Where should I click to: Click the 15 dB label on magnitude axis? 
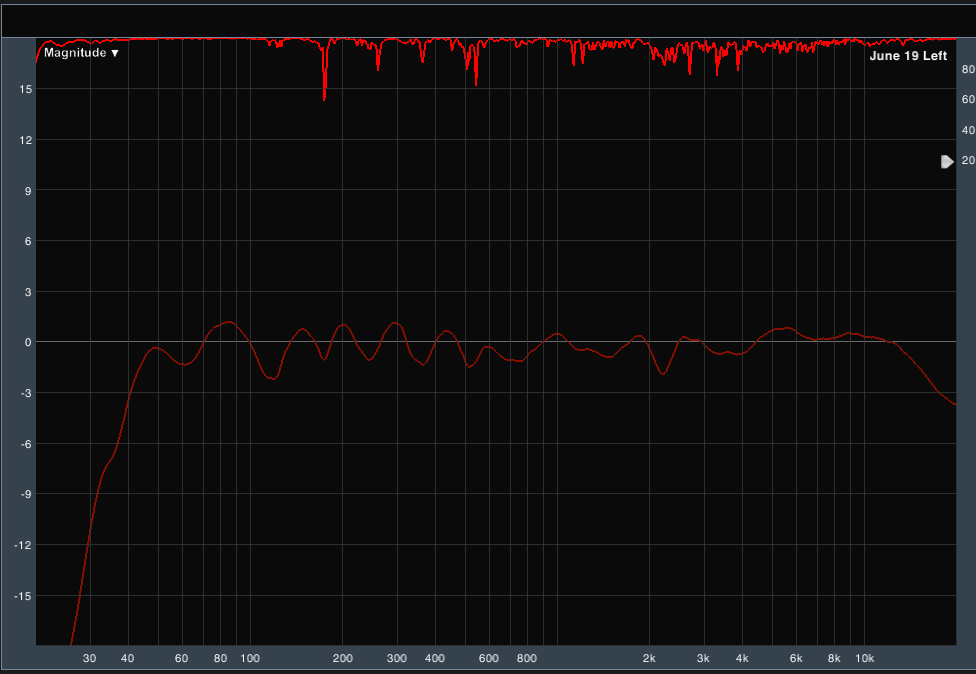pyautogui.click(x=25, y=89)
